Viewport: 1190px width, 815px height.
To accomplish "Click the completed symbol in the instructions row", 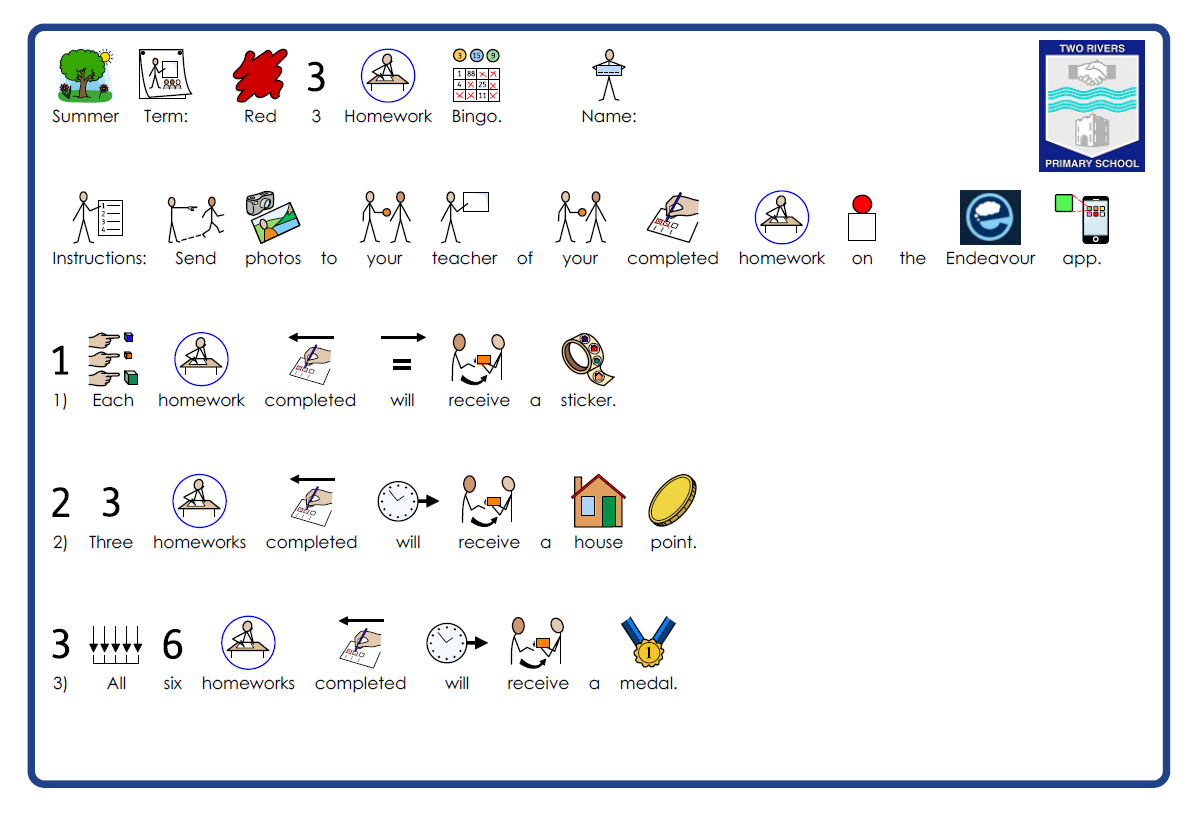I will pos(673,217).
